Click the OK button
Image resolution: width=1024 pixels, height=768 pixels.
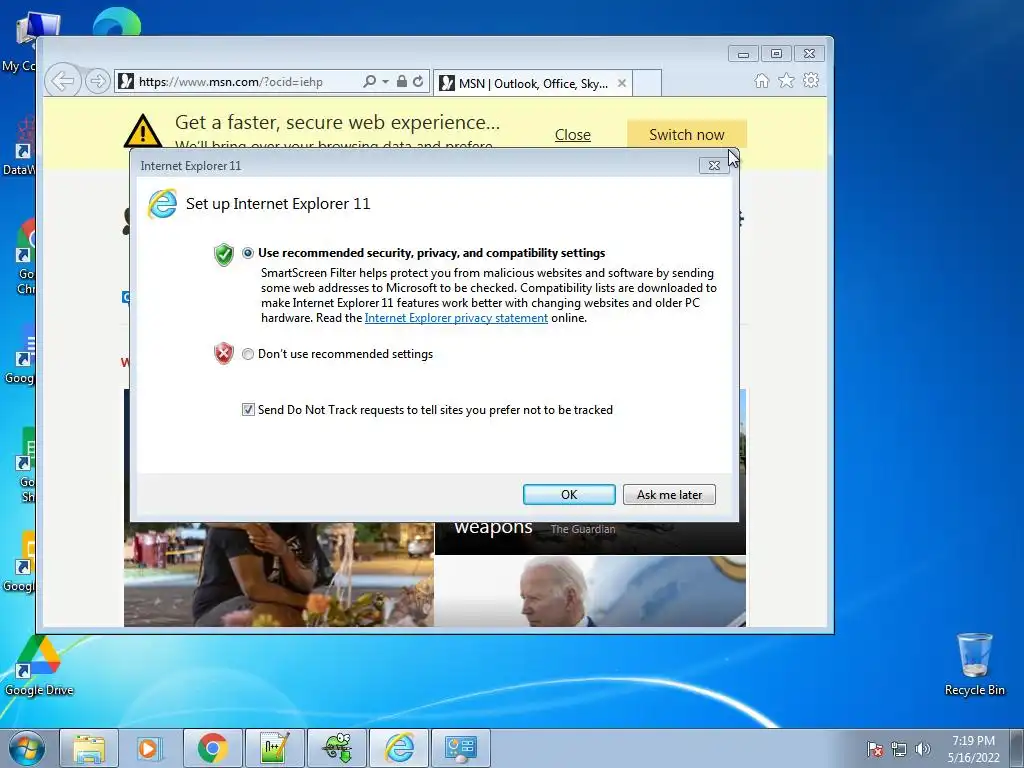[569, 494]
